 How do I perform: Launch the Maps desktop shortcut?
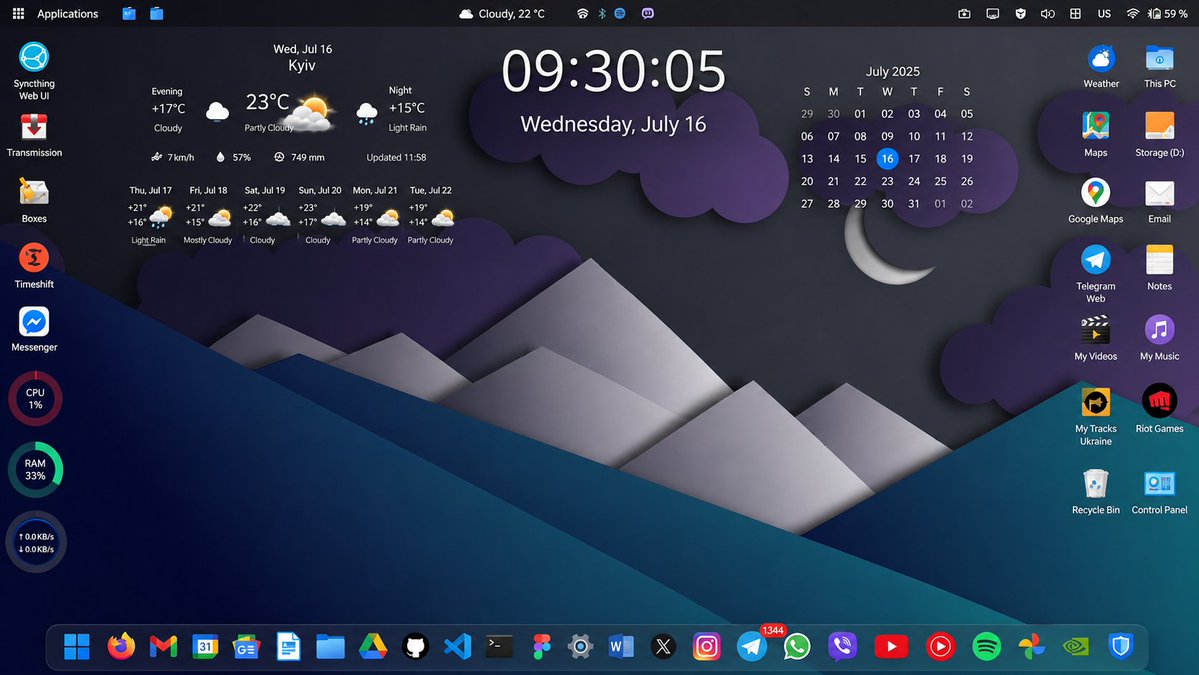pyautogui.click(x=1095, y=134)
